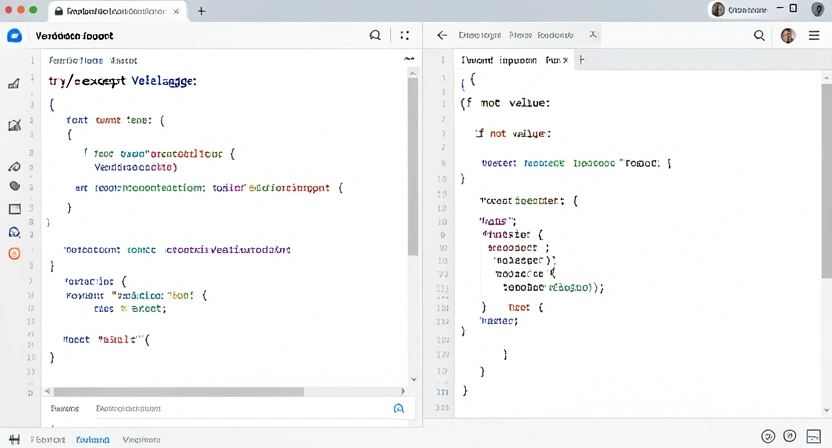Click the right arrow of the horizontal scrollbar
The image size is (832, 448).
[x=403, y=391]
